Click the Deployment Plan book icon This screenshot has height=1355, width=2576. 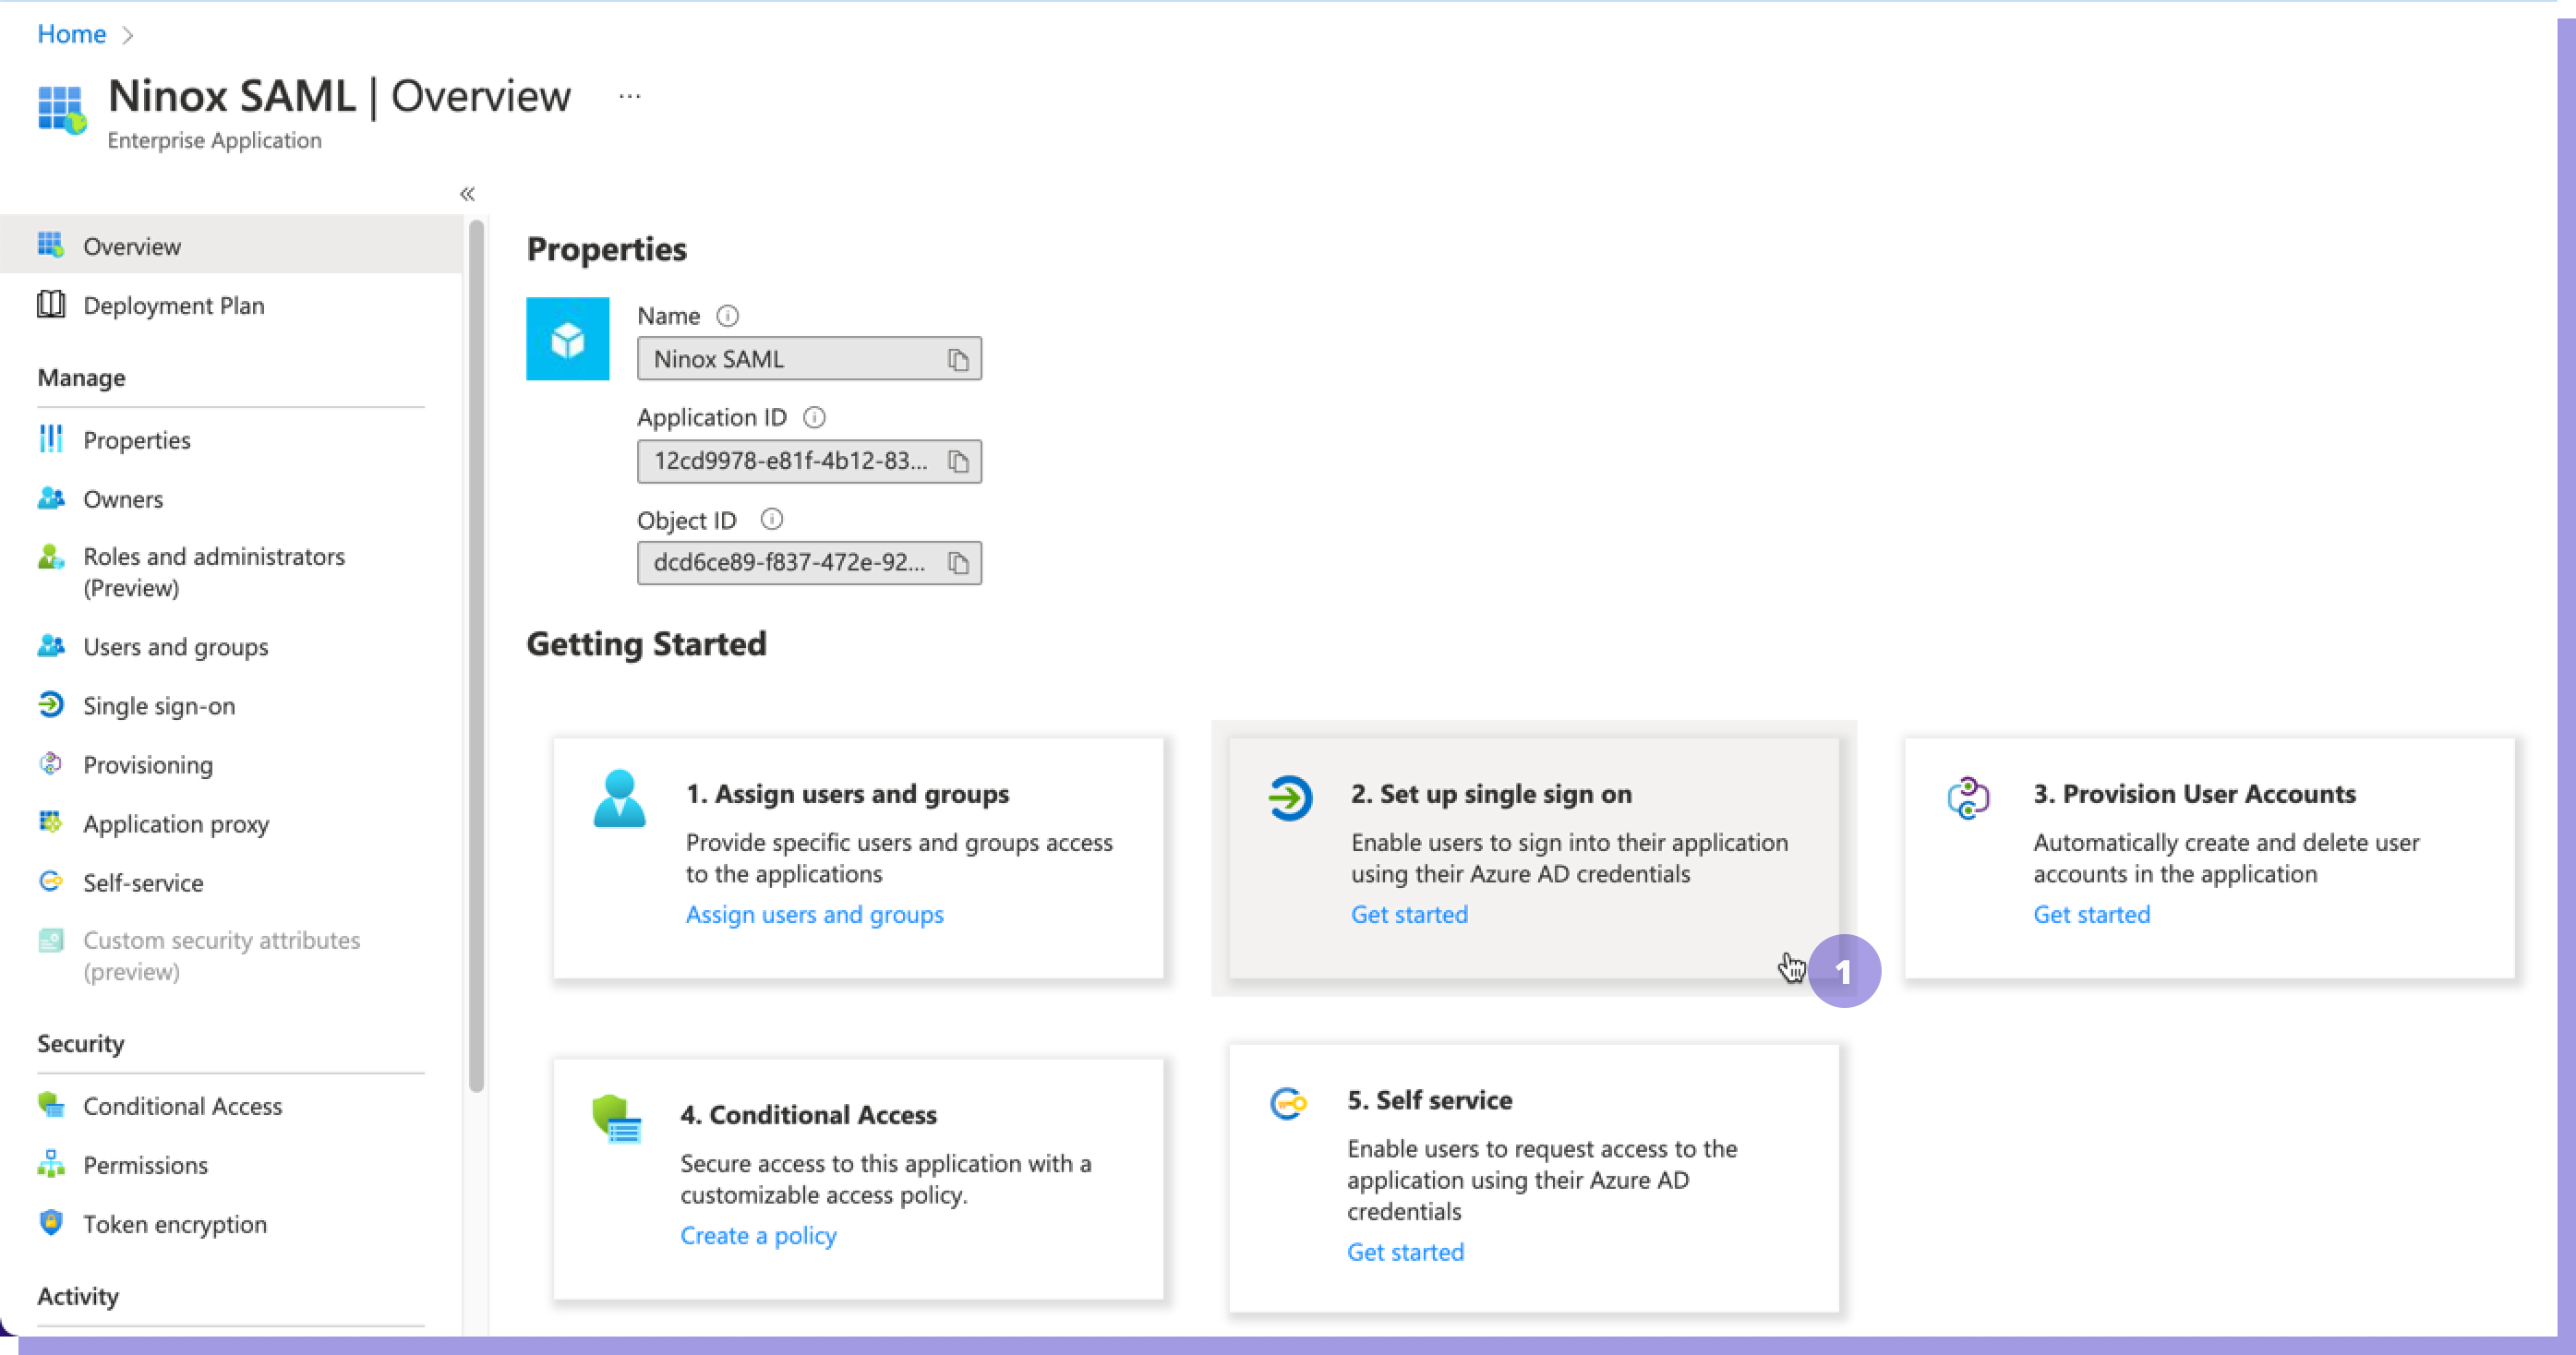point(51,304)
